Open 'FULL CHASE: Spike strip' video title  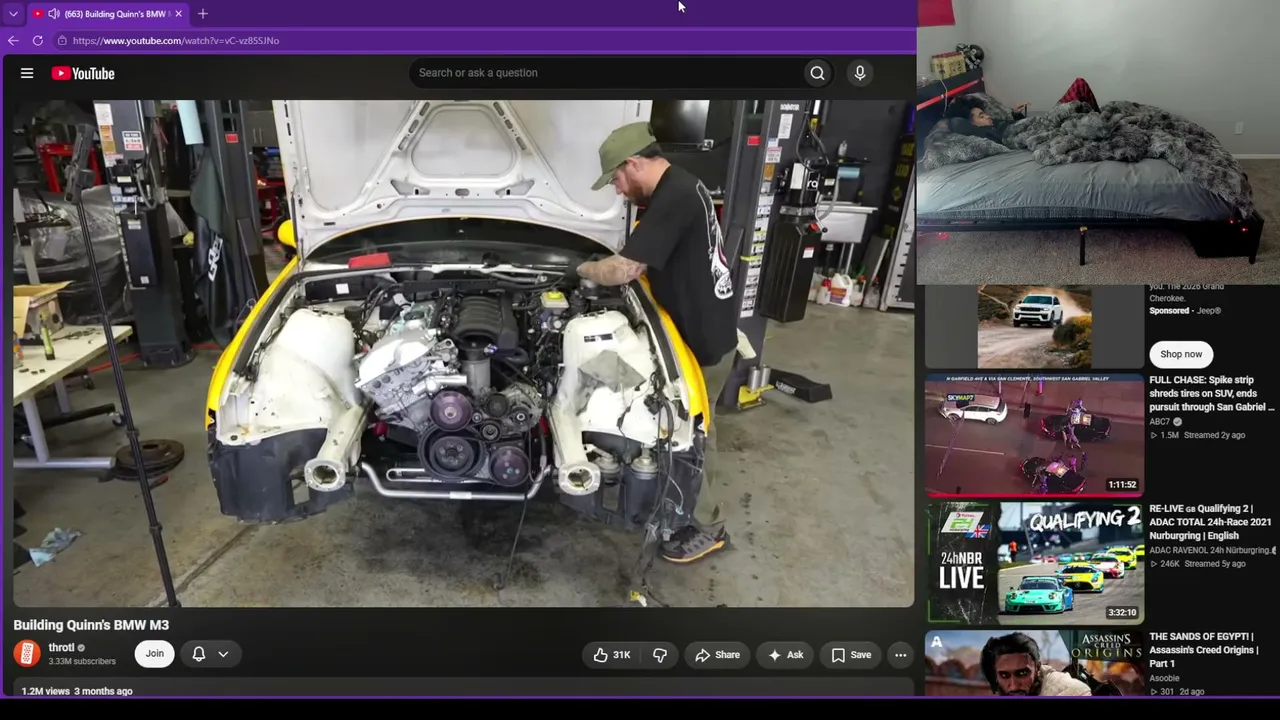pos(1212,394)
